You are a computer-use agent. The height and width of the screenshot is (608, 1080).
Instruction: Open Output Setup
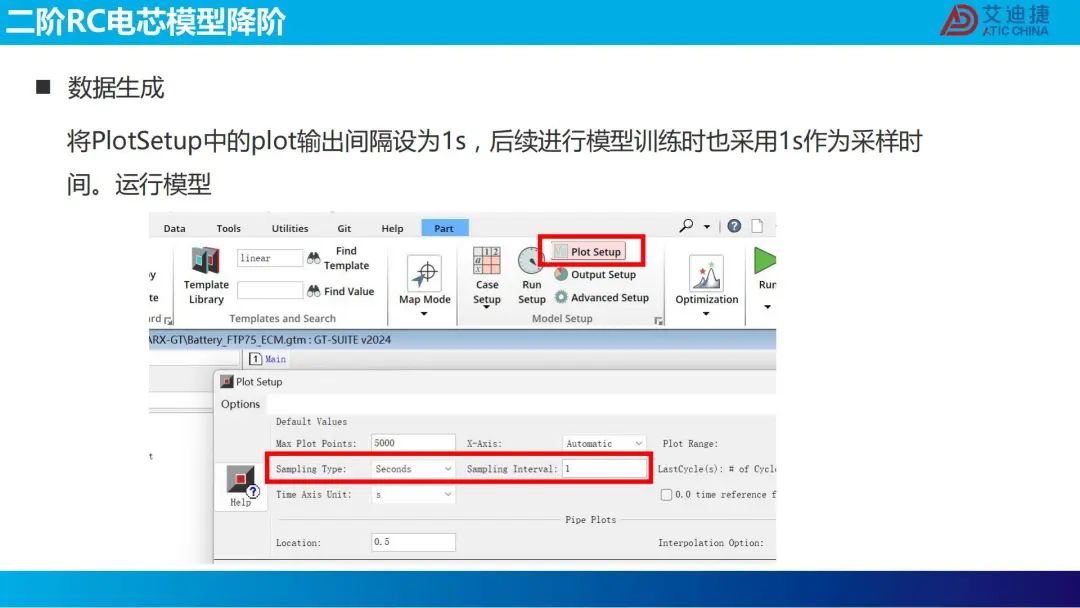pos(595,274)
